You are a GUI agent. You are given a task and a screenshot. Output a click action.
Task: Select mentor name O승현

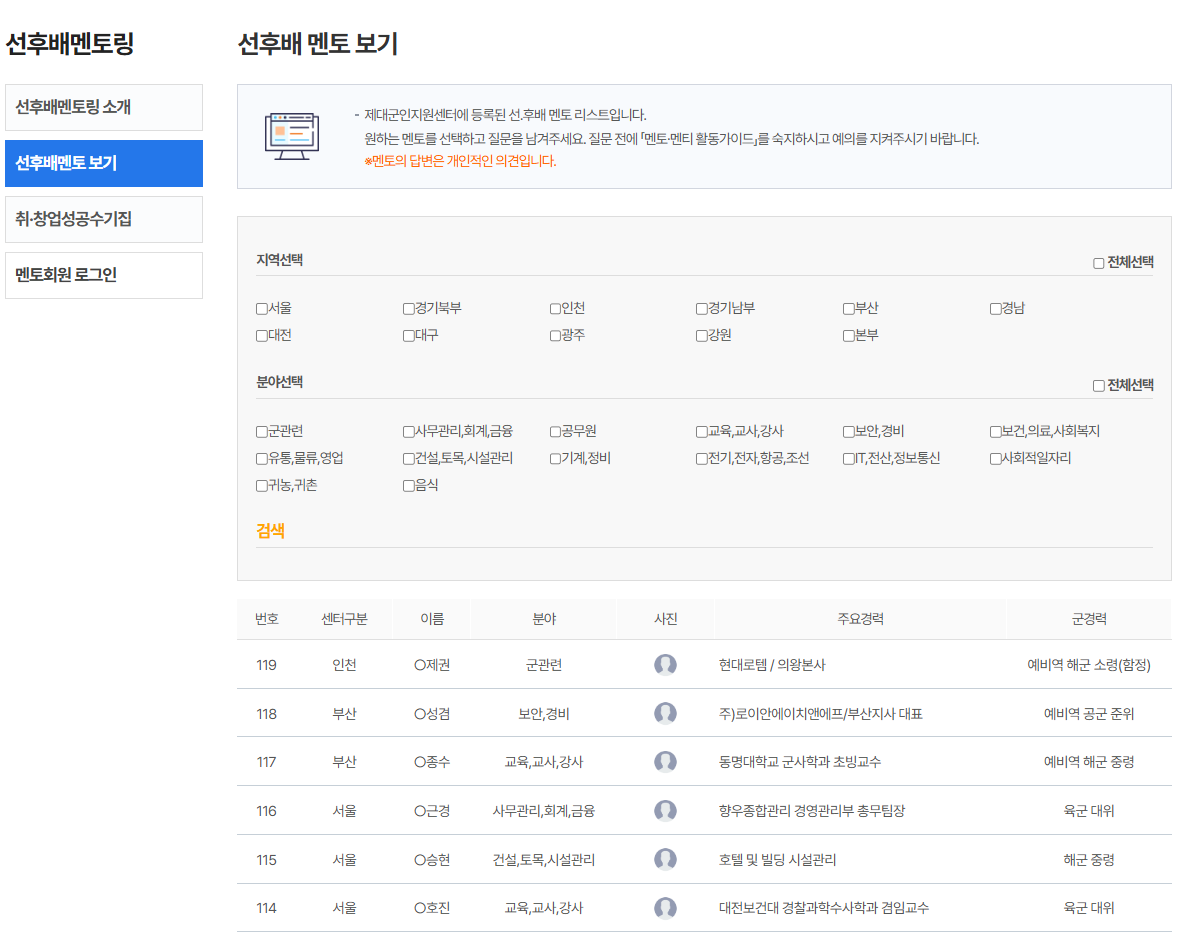[432, 860]
